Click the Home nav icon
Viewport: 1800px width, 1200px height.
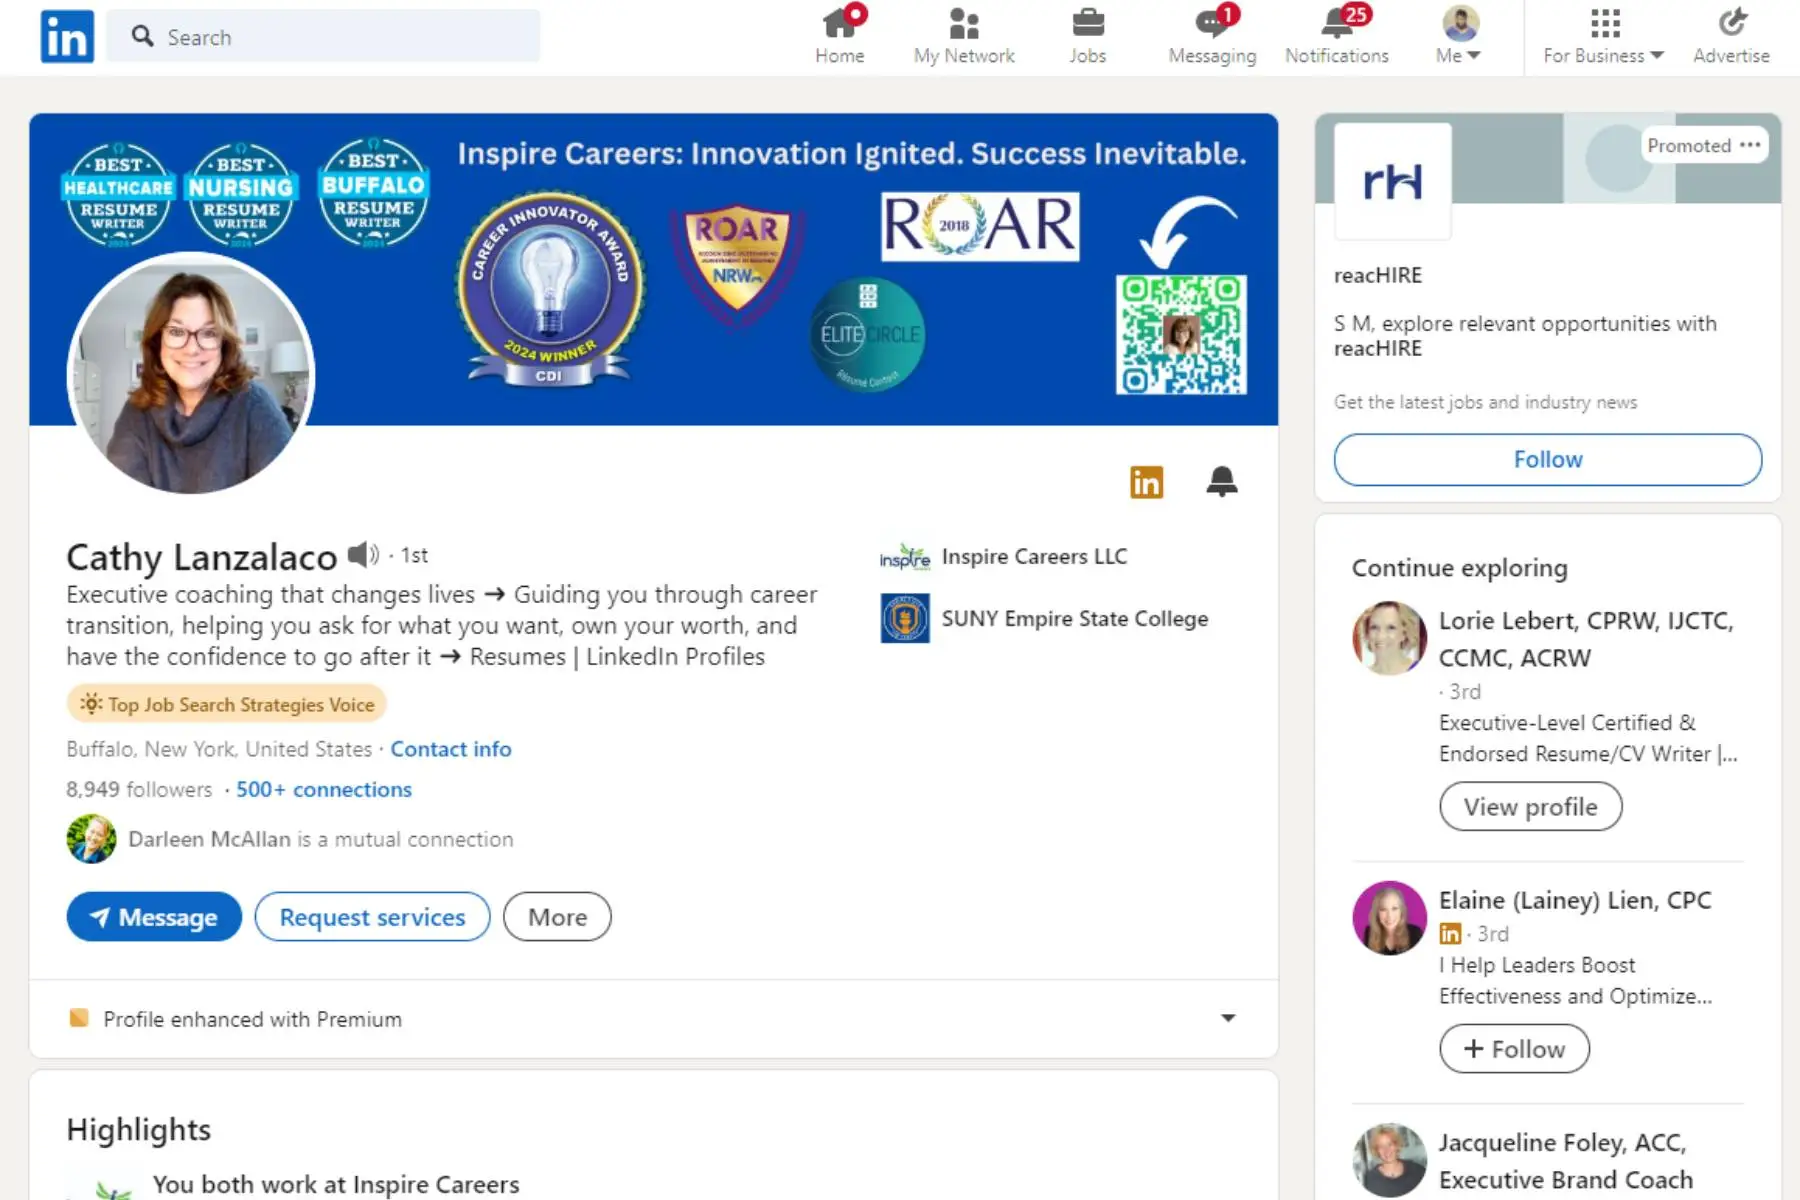click(x=839, y=22)
